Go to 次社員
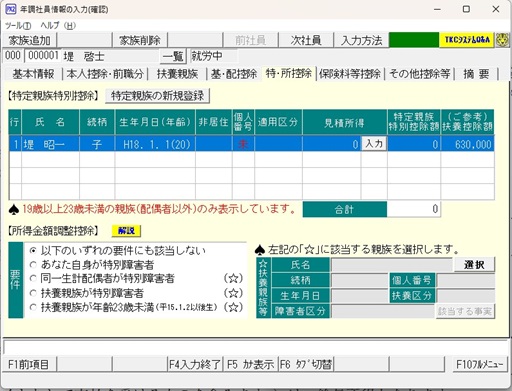 tap(306, 40)
